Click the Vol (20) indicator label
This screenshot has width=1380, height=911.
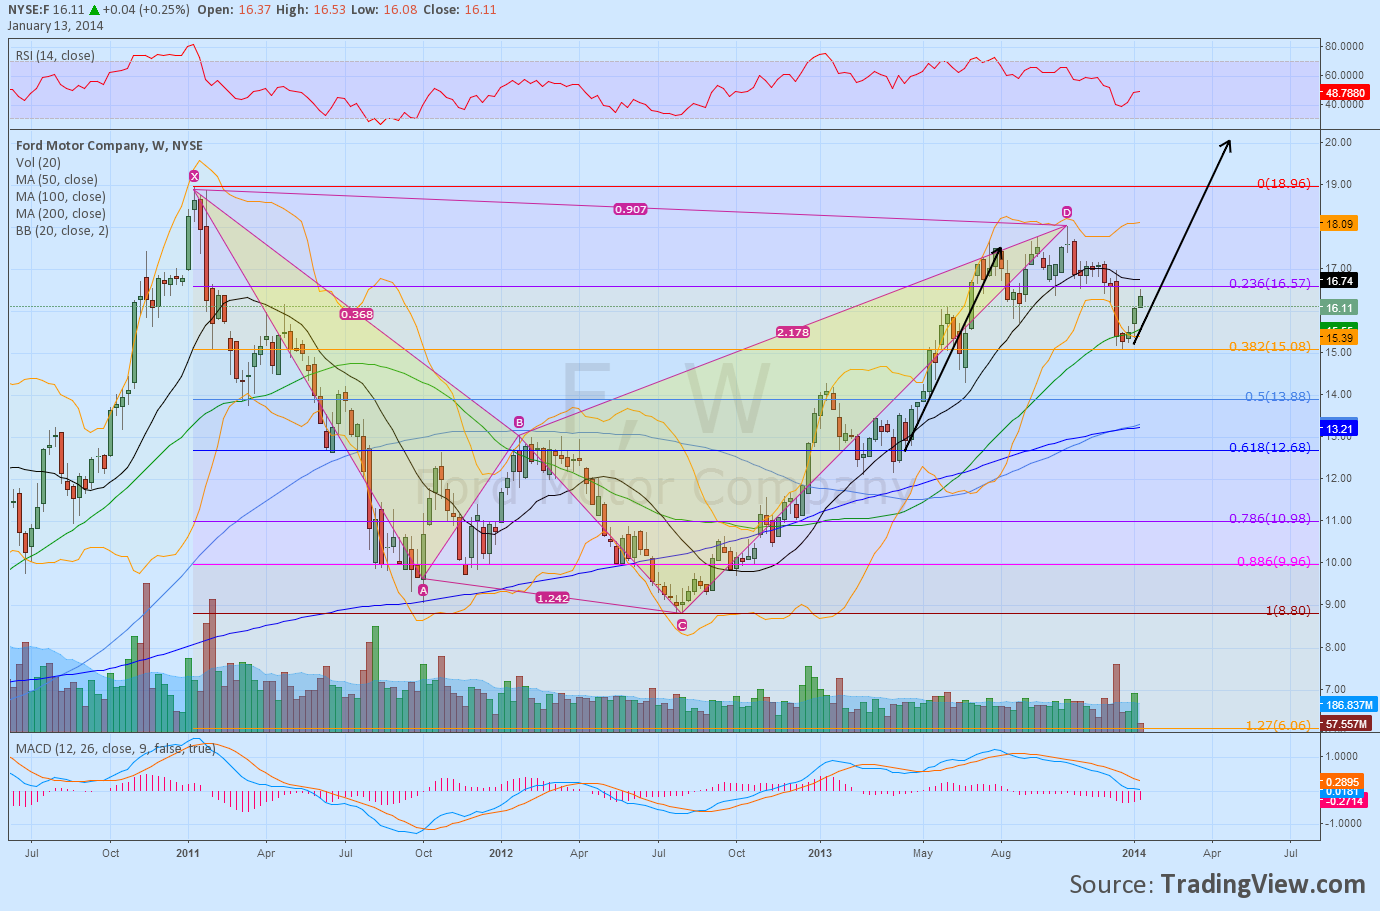[38, 162]
